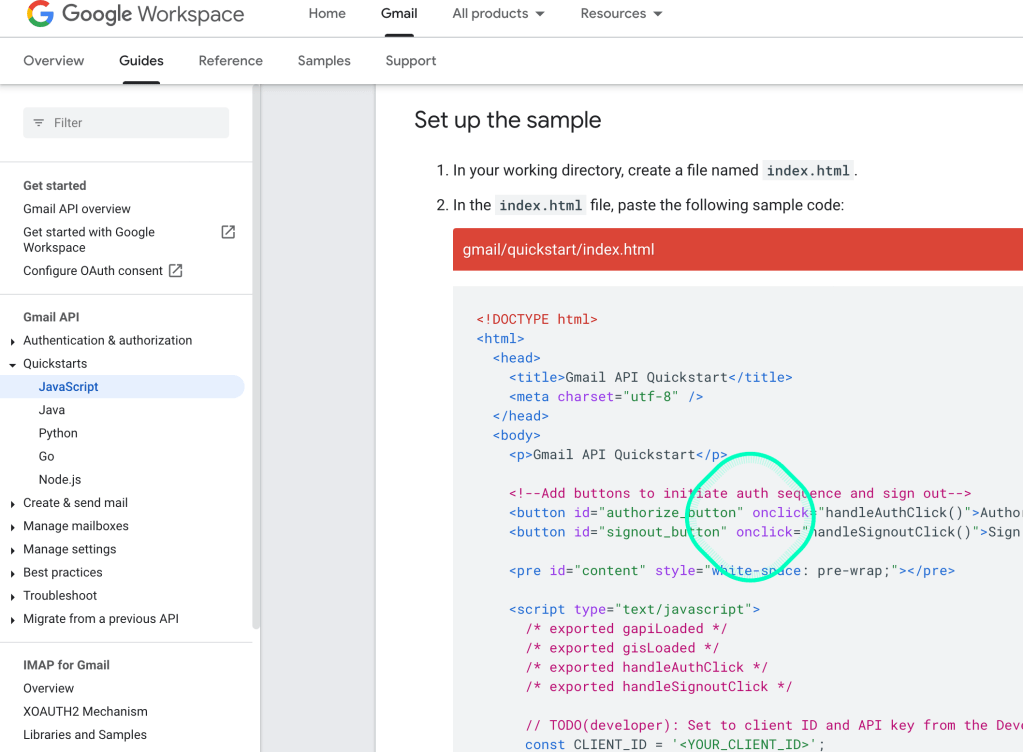Click the exported handleSignoutClick comment line

[x=658, y=686]
